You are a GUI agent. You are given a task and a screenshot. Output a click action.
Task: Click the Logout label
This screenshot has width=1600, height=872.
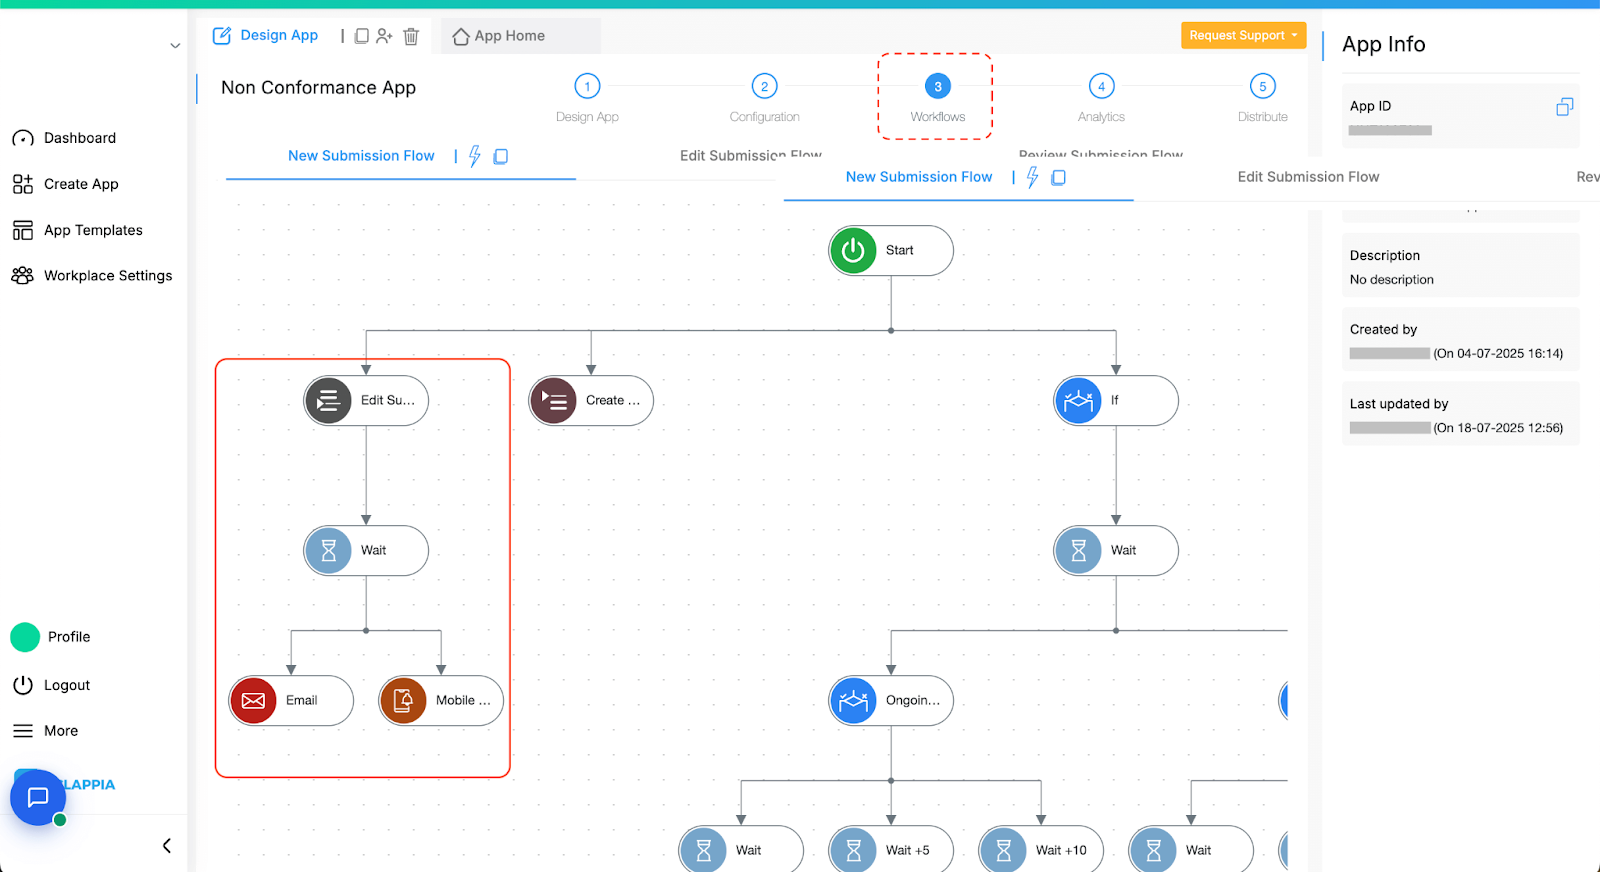[67, 685]
